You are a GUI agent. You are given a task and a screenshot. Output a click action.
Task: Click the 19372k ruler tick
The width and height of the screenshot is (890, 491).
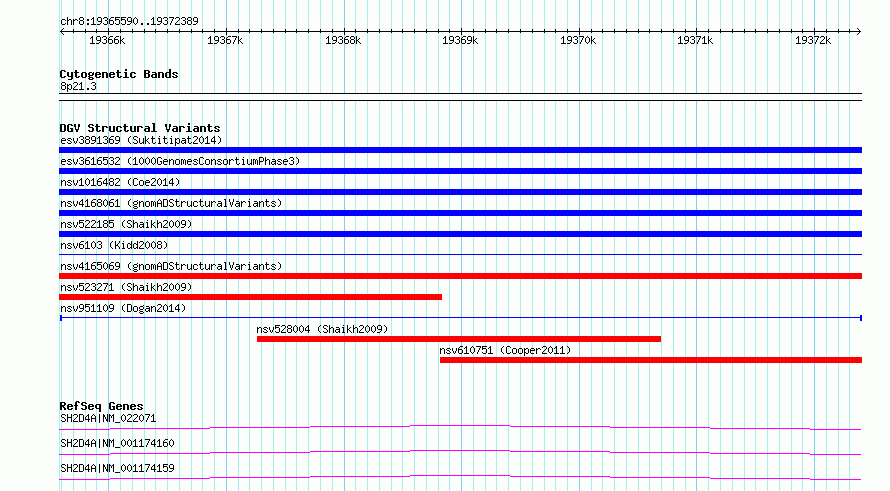tap(813, 40)
